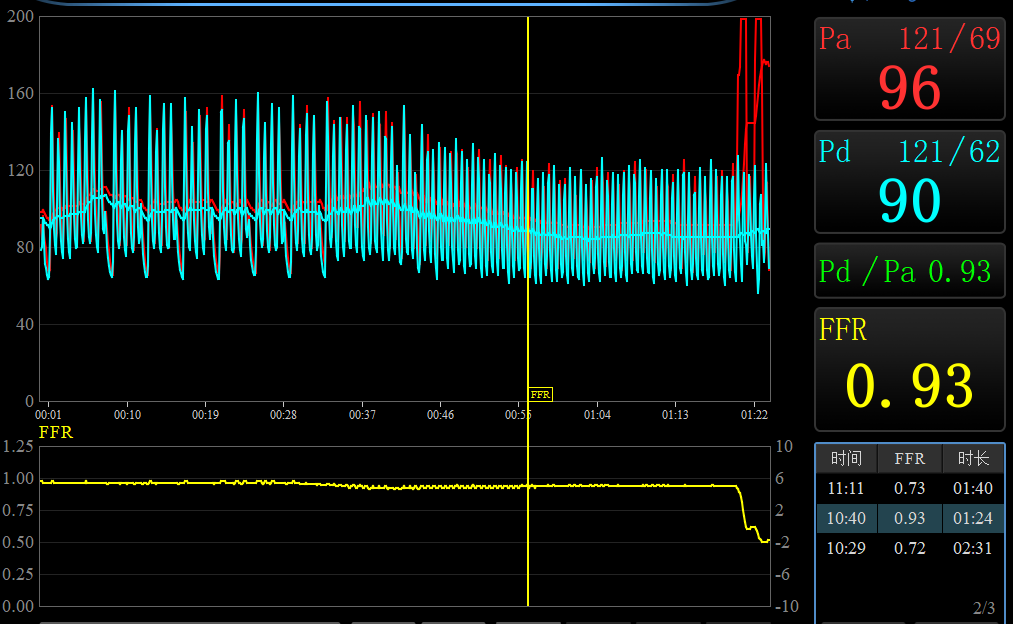Click the large FFR 0.93 value panel

(909, 369)
